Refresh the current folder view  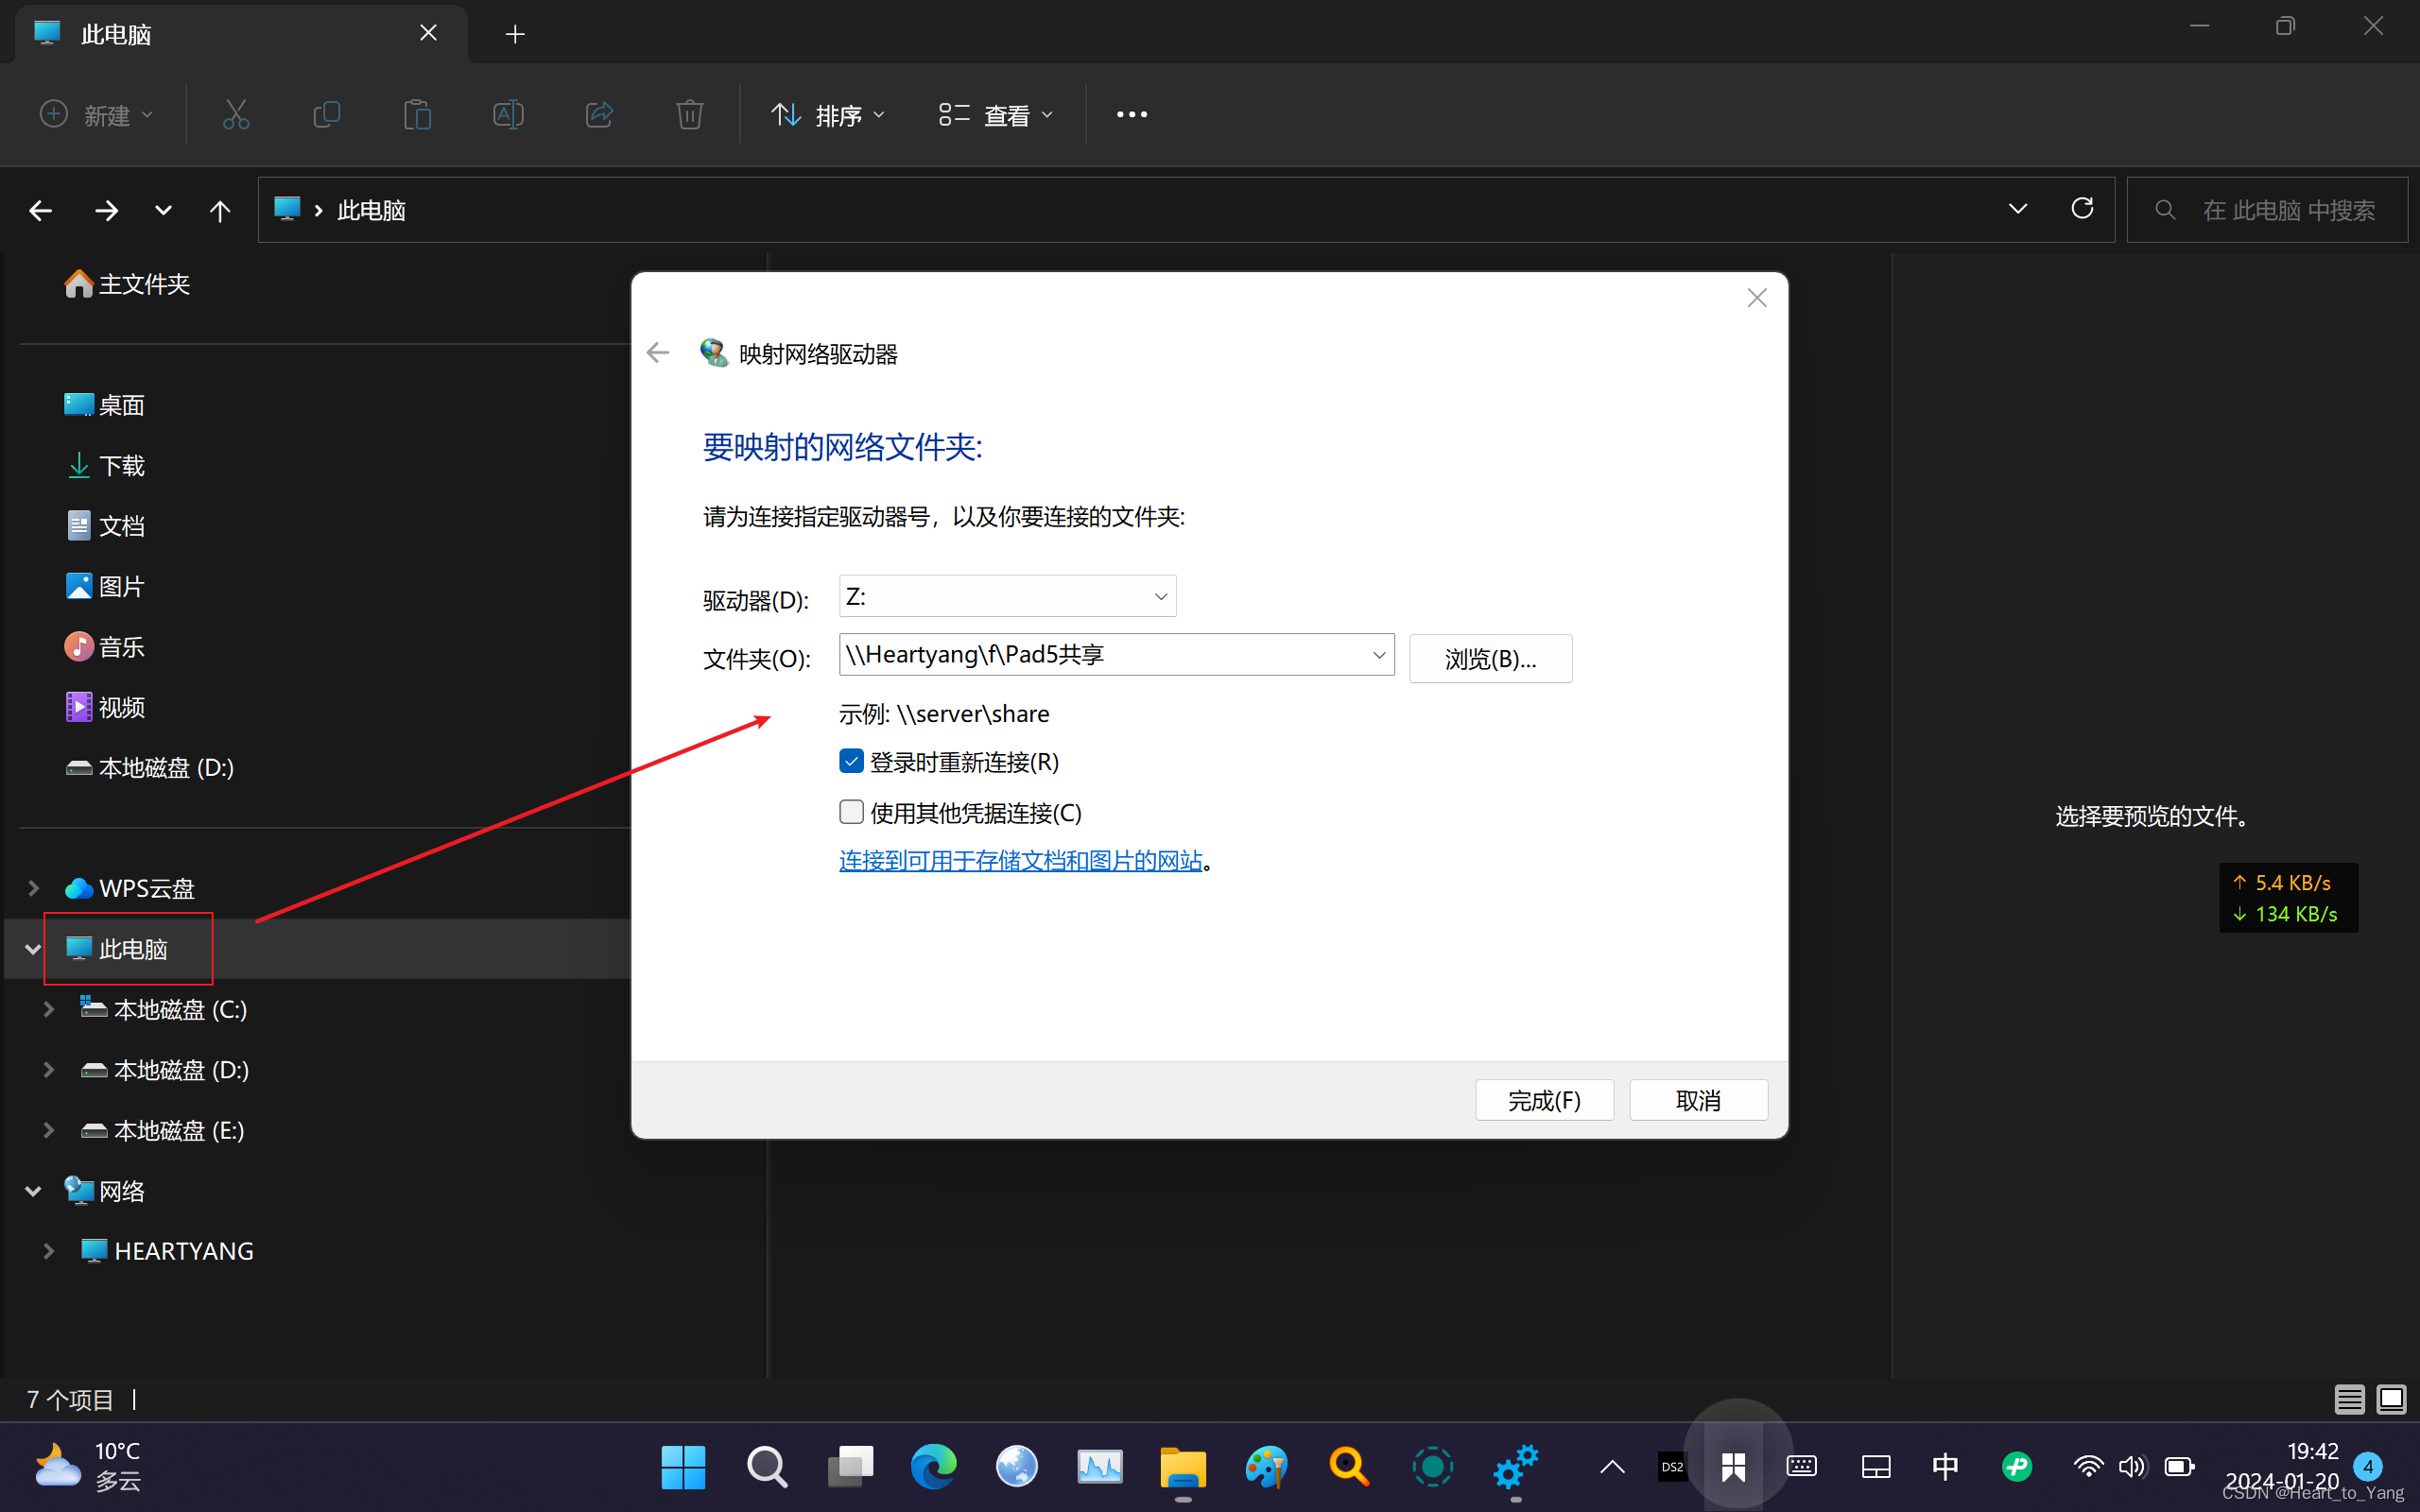click(x=2082, y=209)
